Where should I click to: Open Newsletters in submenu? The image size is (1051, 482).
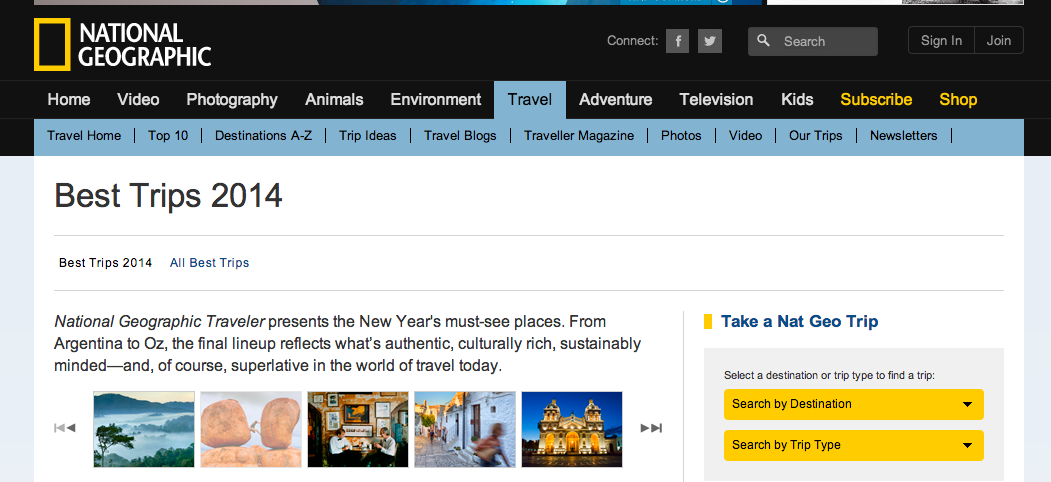click(x=904, y=135)
